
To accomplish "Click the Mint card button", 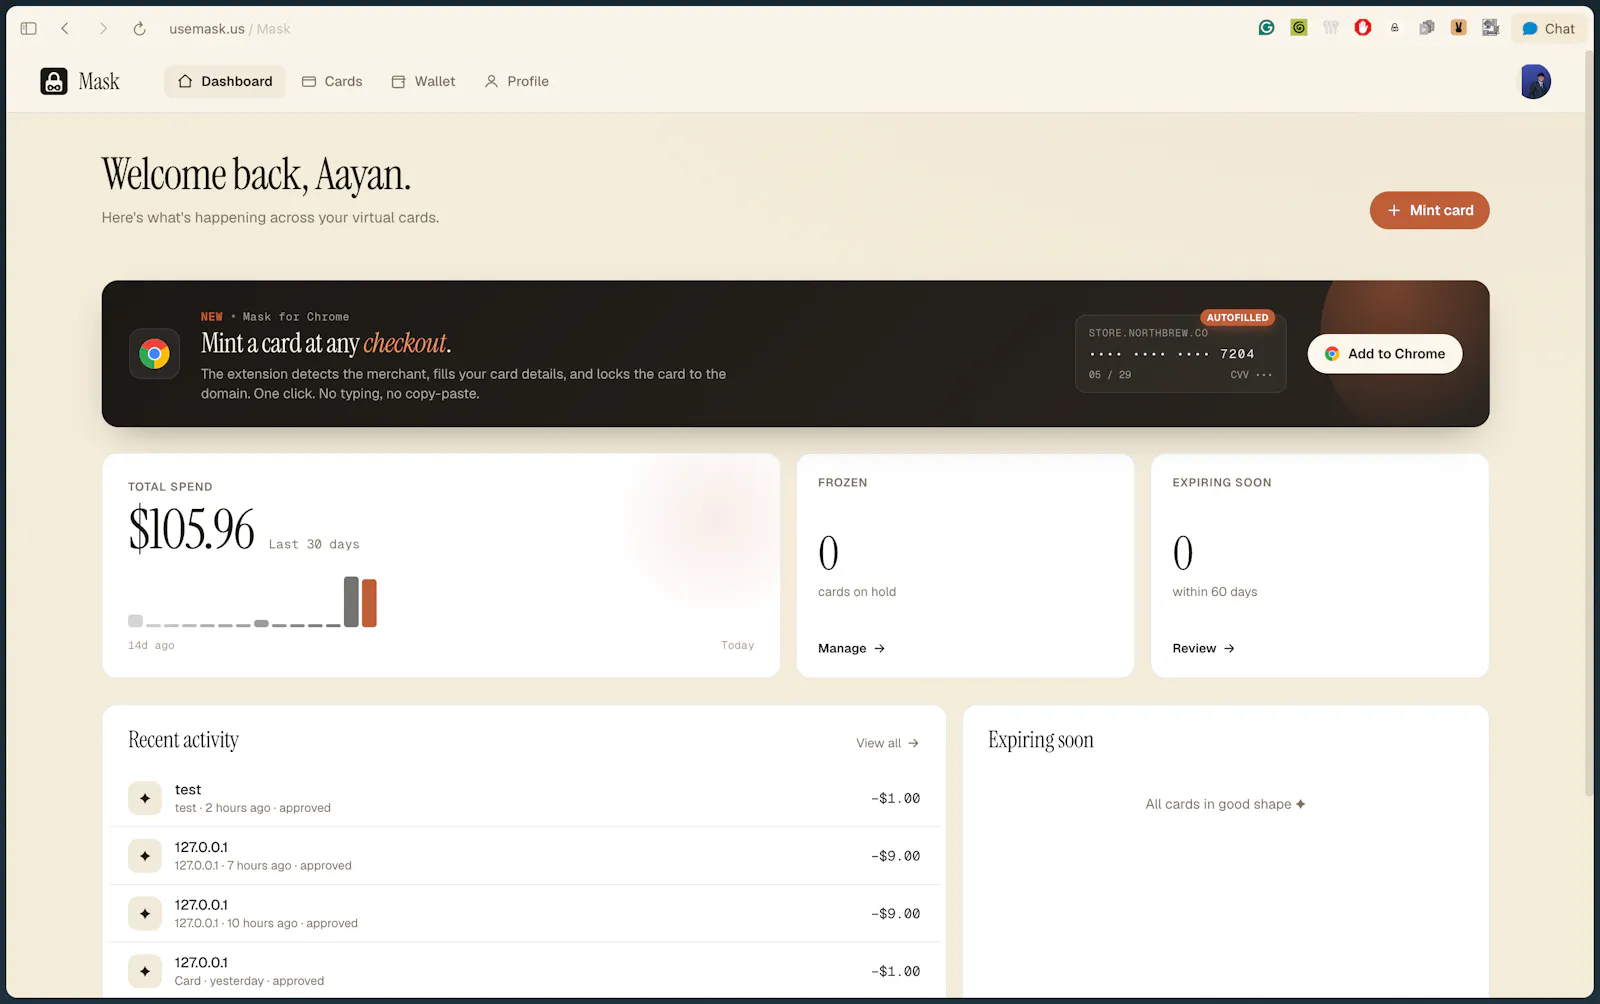I will click(1429, 210).
